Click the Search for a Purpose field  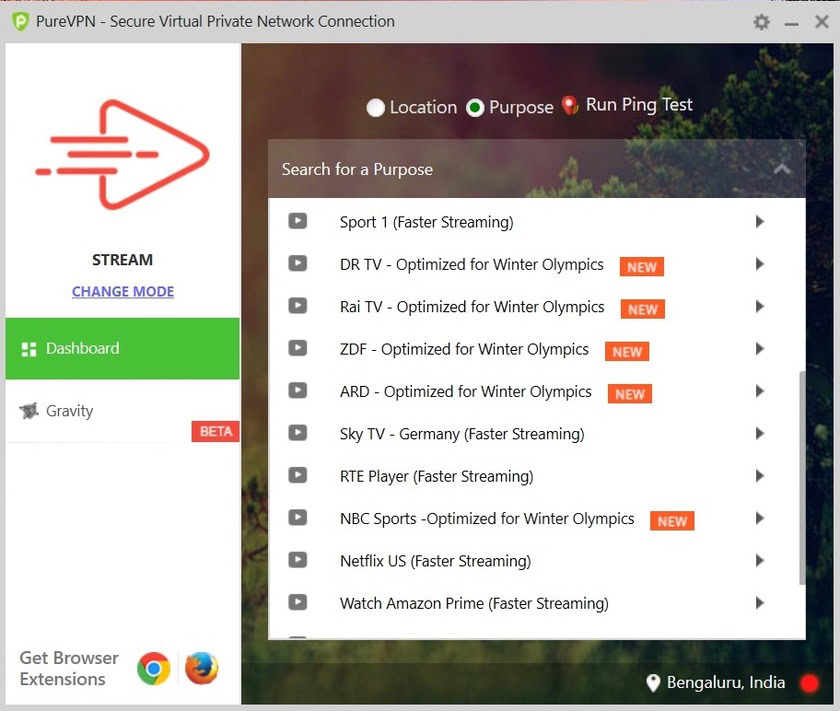[x=536, y=169]
